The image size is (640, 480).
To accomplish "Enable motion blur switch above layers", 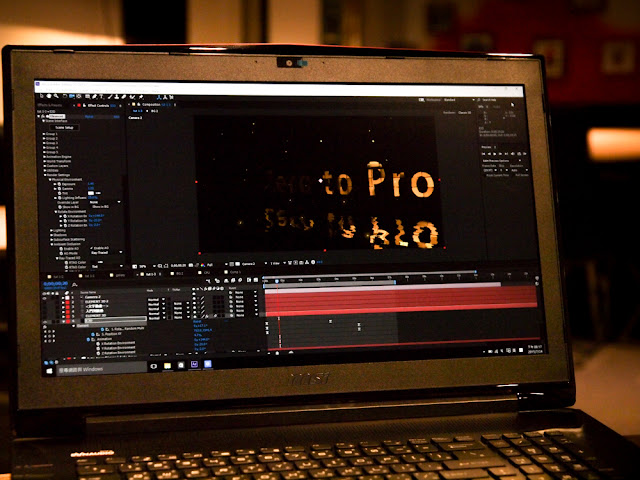I will pyautogui.click(x=240, y=280).
